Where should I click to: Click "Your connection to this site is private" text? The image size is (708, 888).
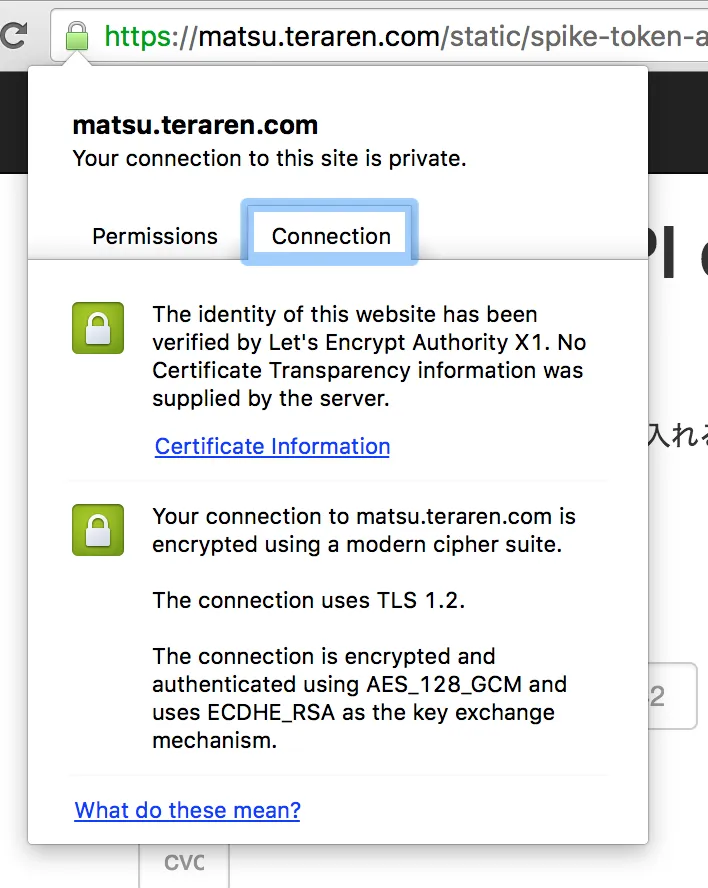(269, 158)
